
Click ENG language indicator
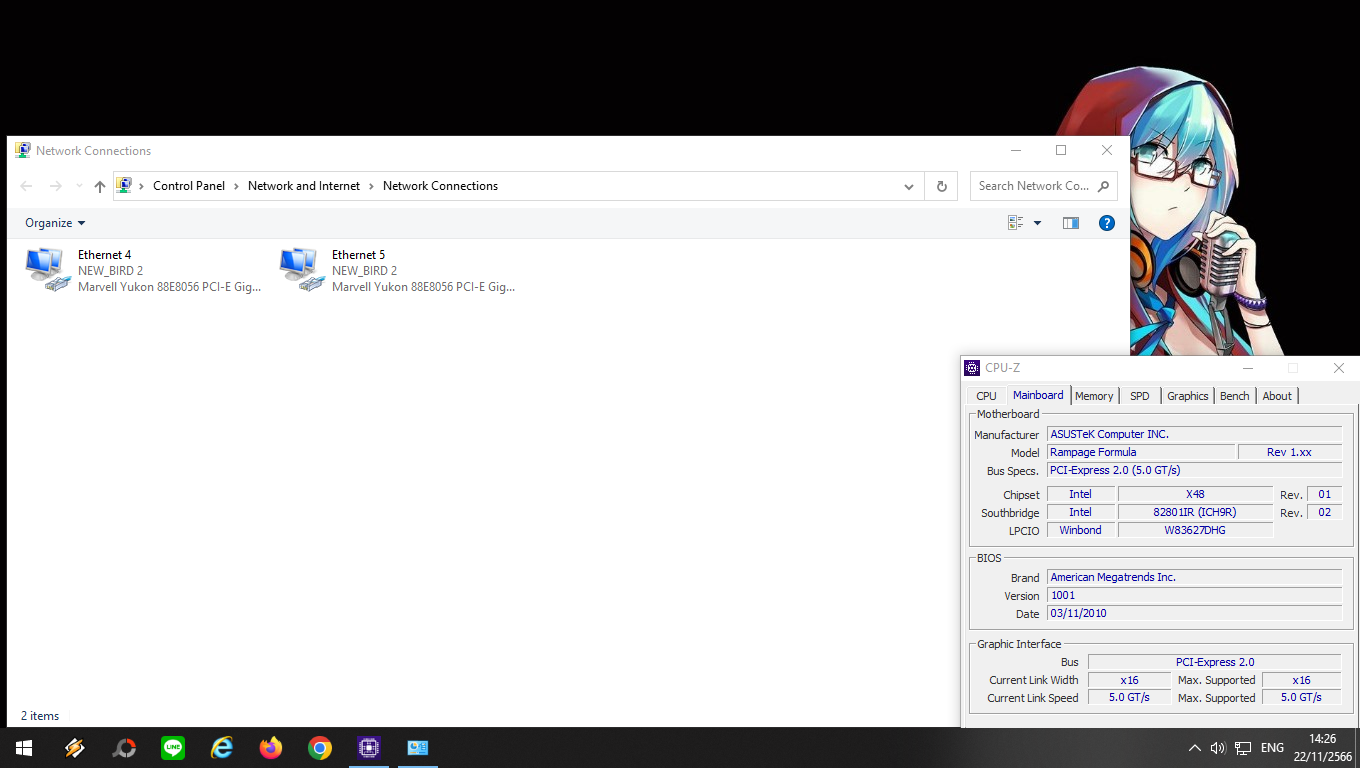coord(1272,748)
